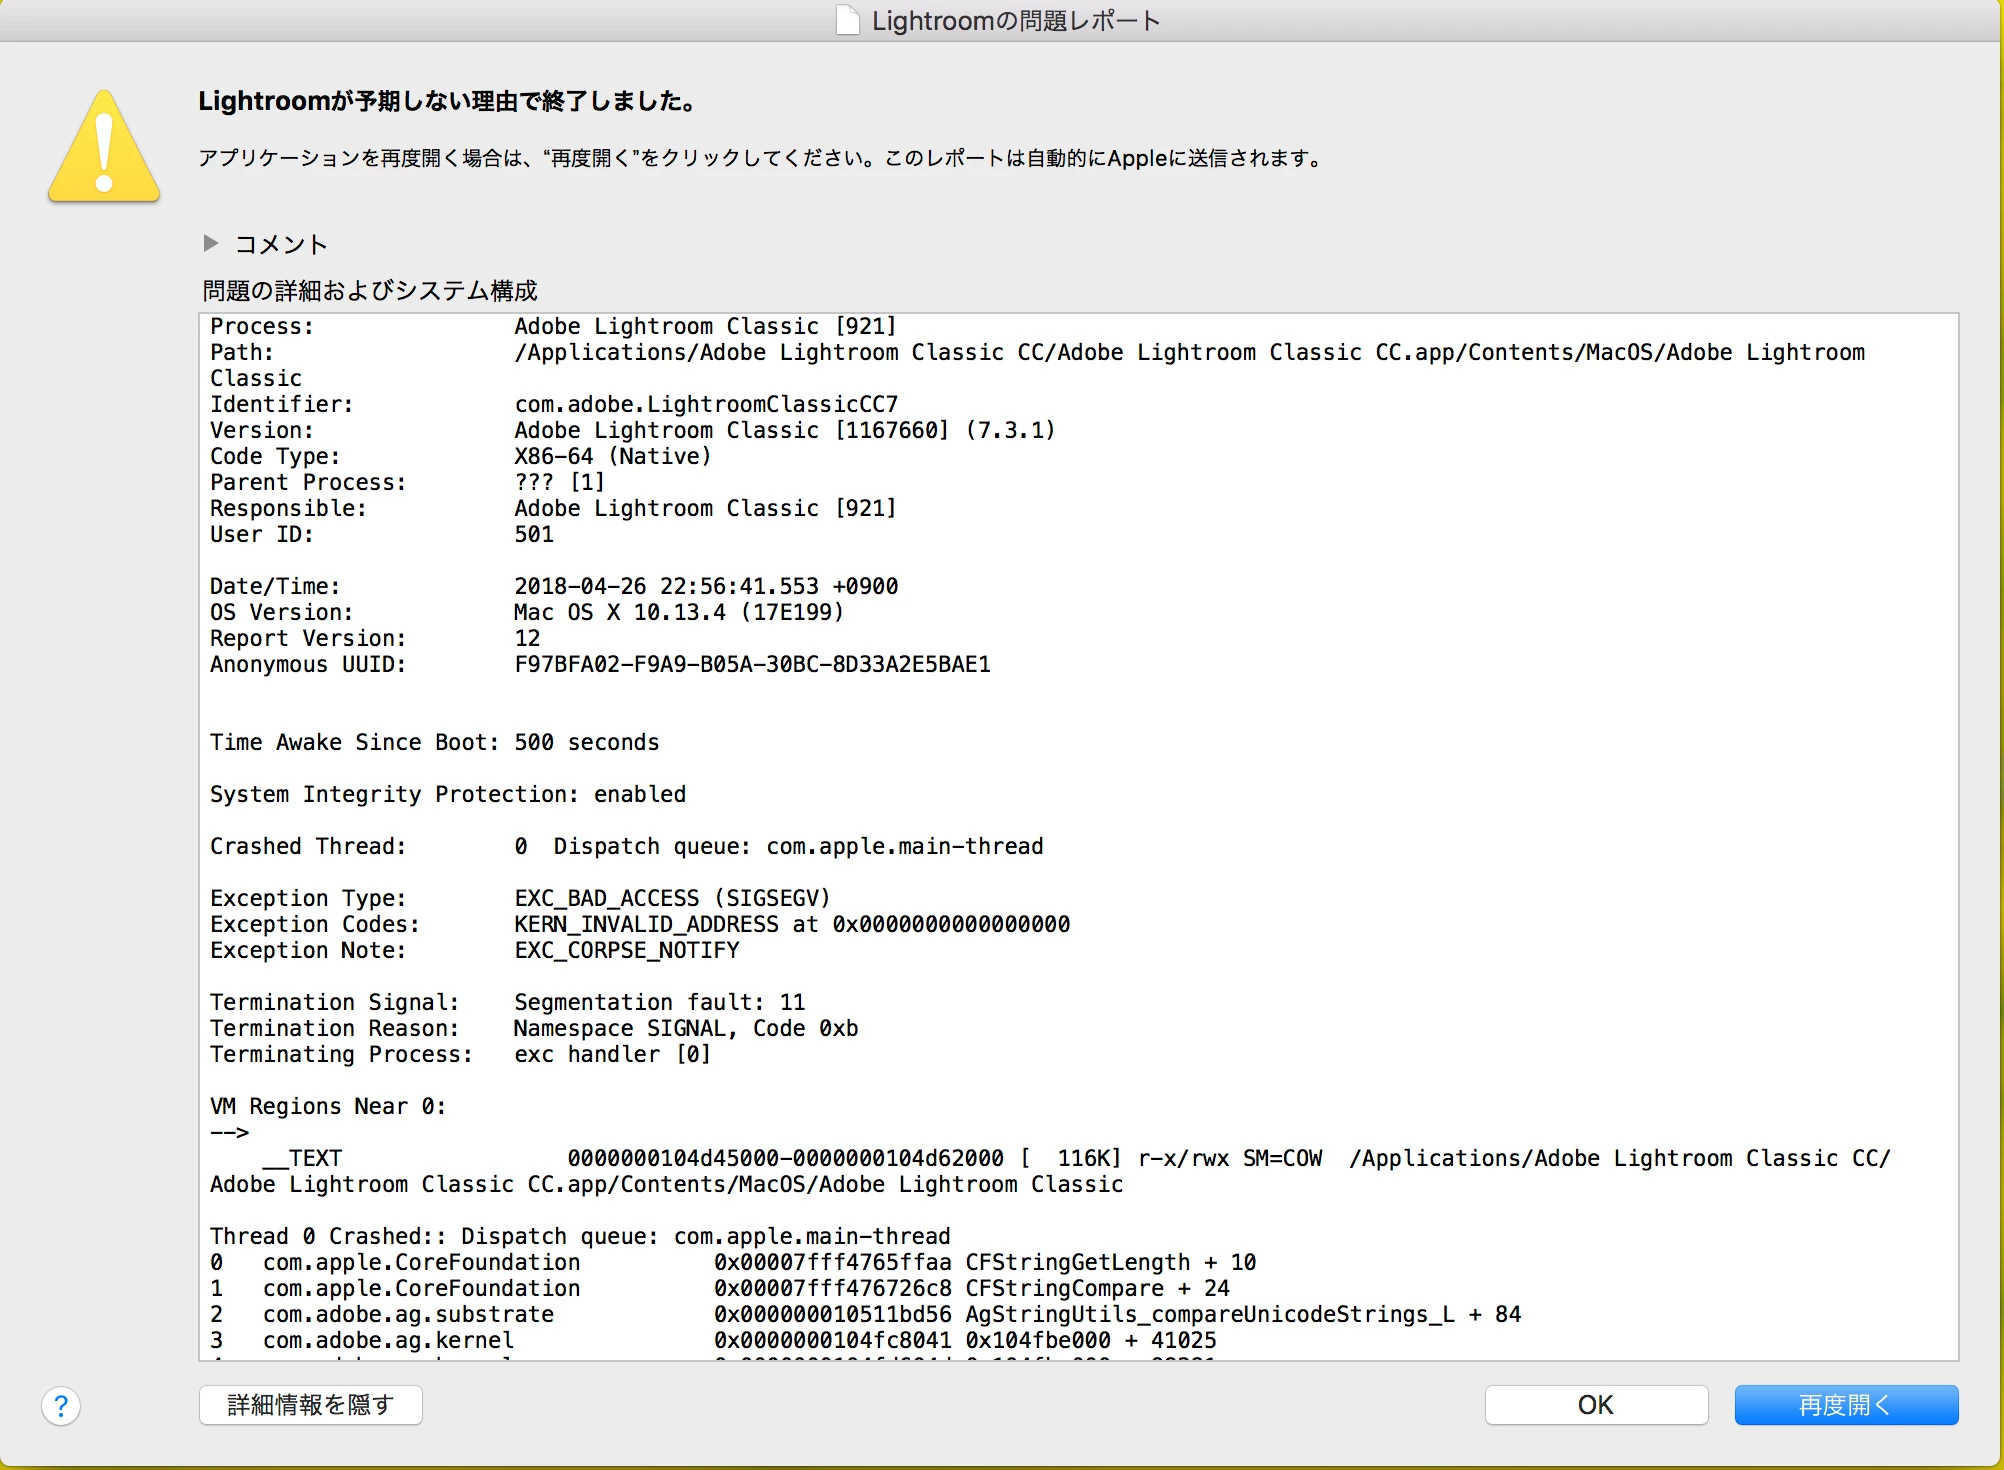The image size is (2004, 1470).
Task: Click the Thread 0 Crashed line
Action: (580, 1236)
